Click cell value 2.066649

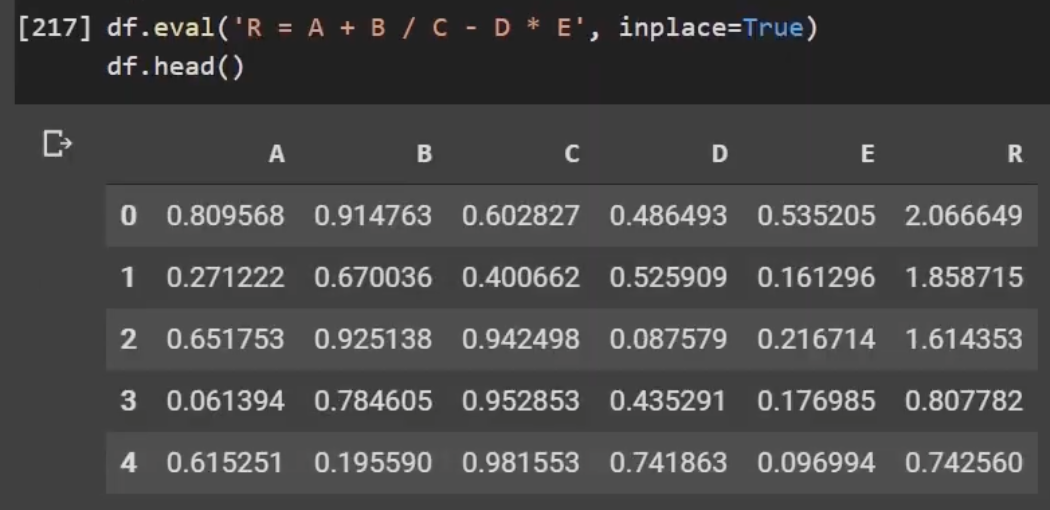coord(964,216)
